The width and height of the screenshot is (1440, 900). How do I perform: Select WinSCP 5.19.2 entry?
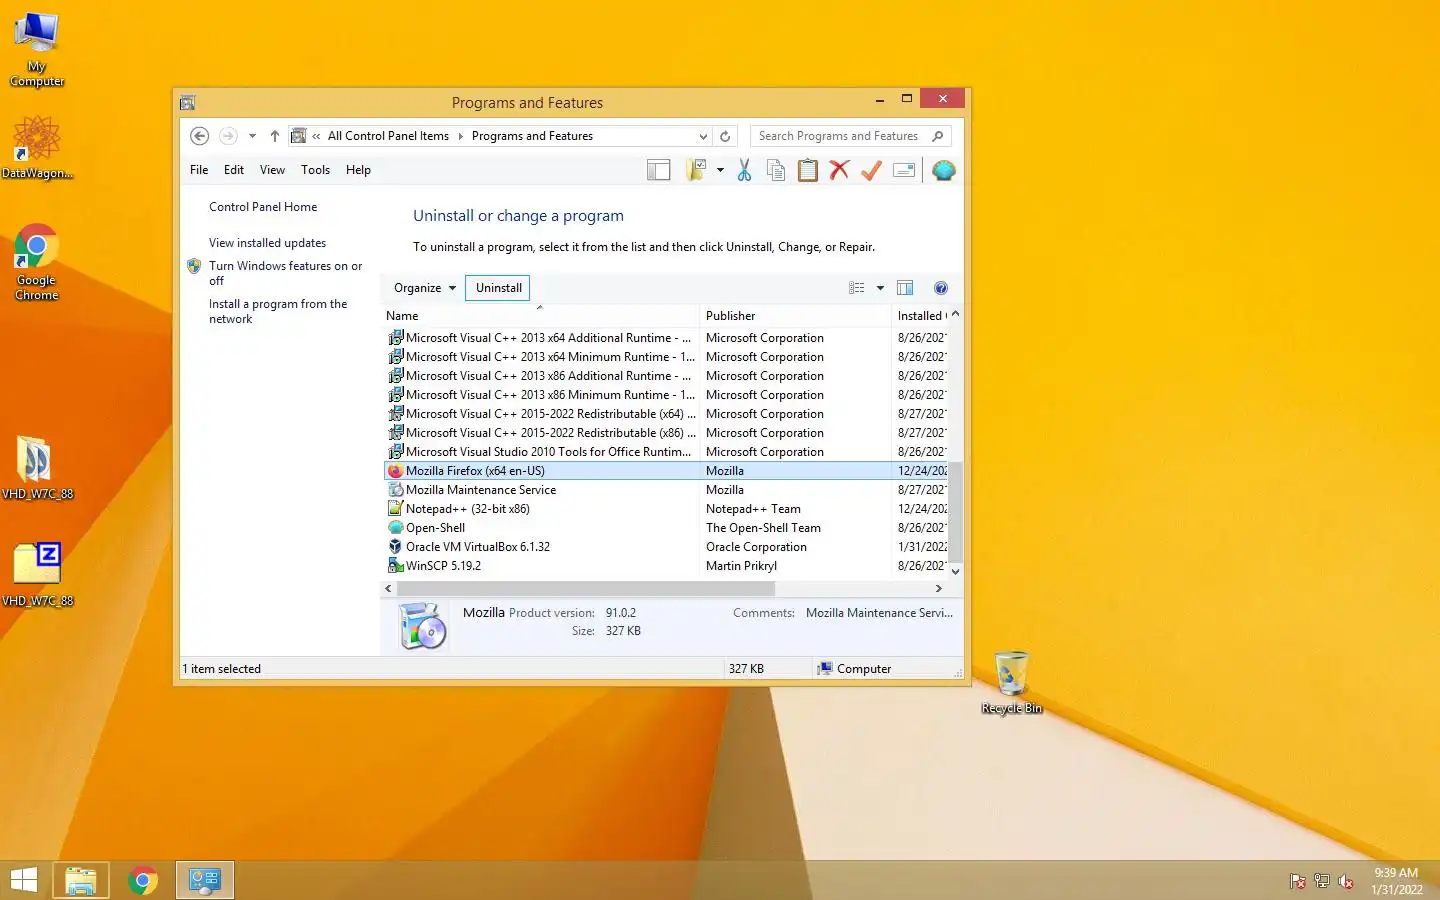pos(665,566)
